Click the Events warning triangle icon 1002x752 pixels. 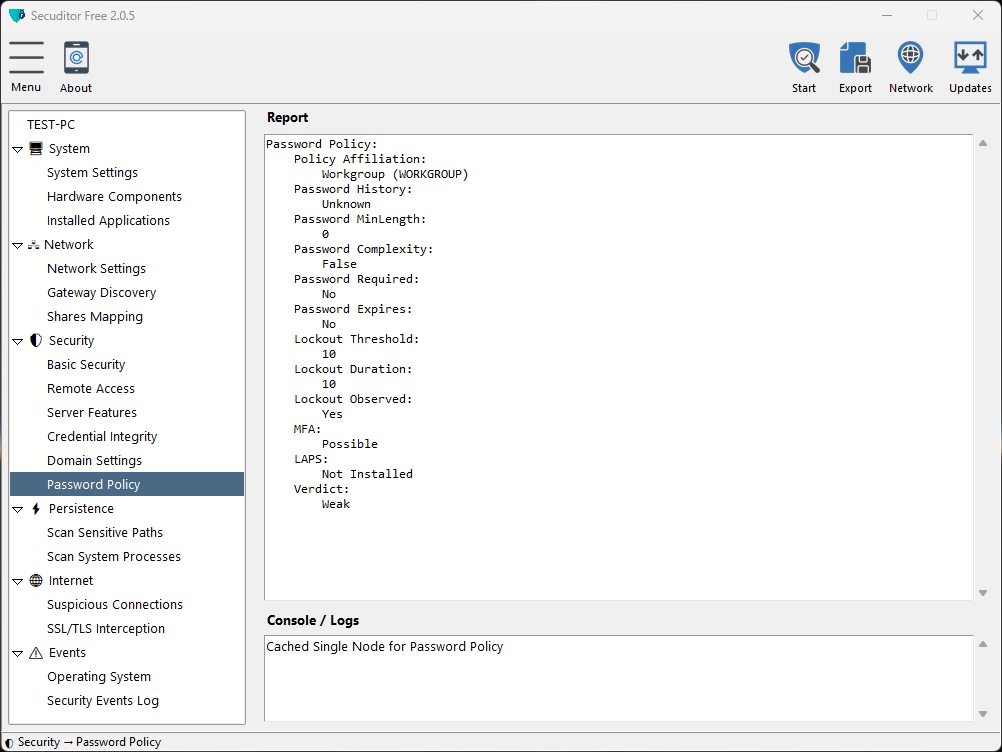click(36, 653)
